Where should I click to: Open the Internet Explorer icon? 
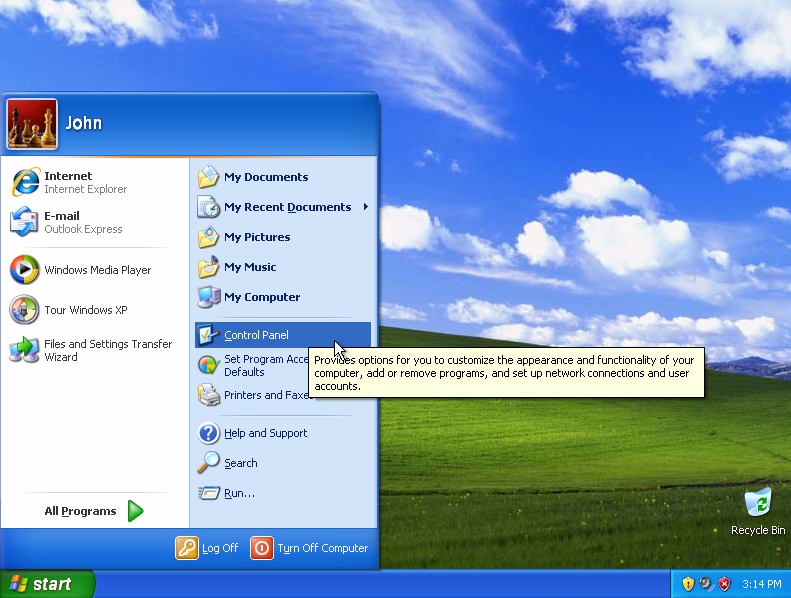coord(24,182)
